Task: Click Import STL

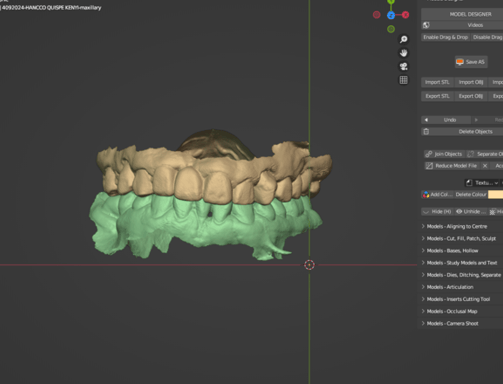Action: [437, 82]
